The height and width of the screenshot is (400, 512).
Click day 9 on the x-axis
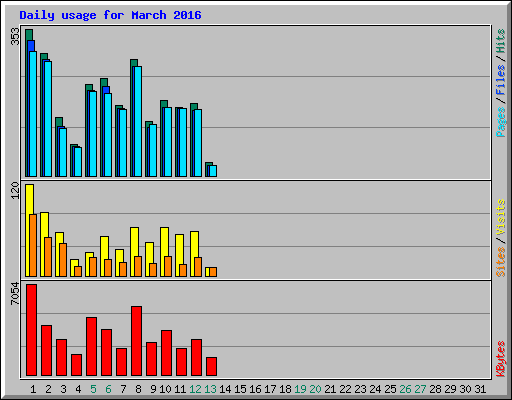click(x=153, y=389)
